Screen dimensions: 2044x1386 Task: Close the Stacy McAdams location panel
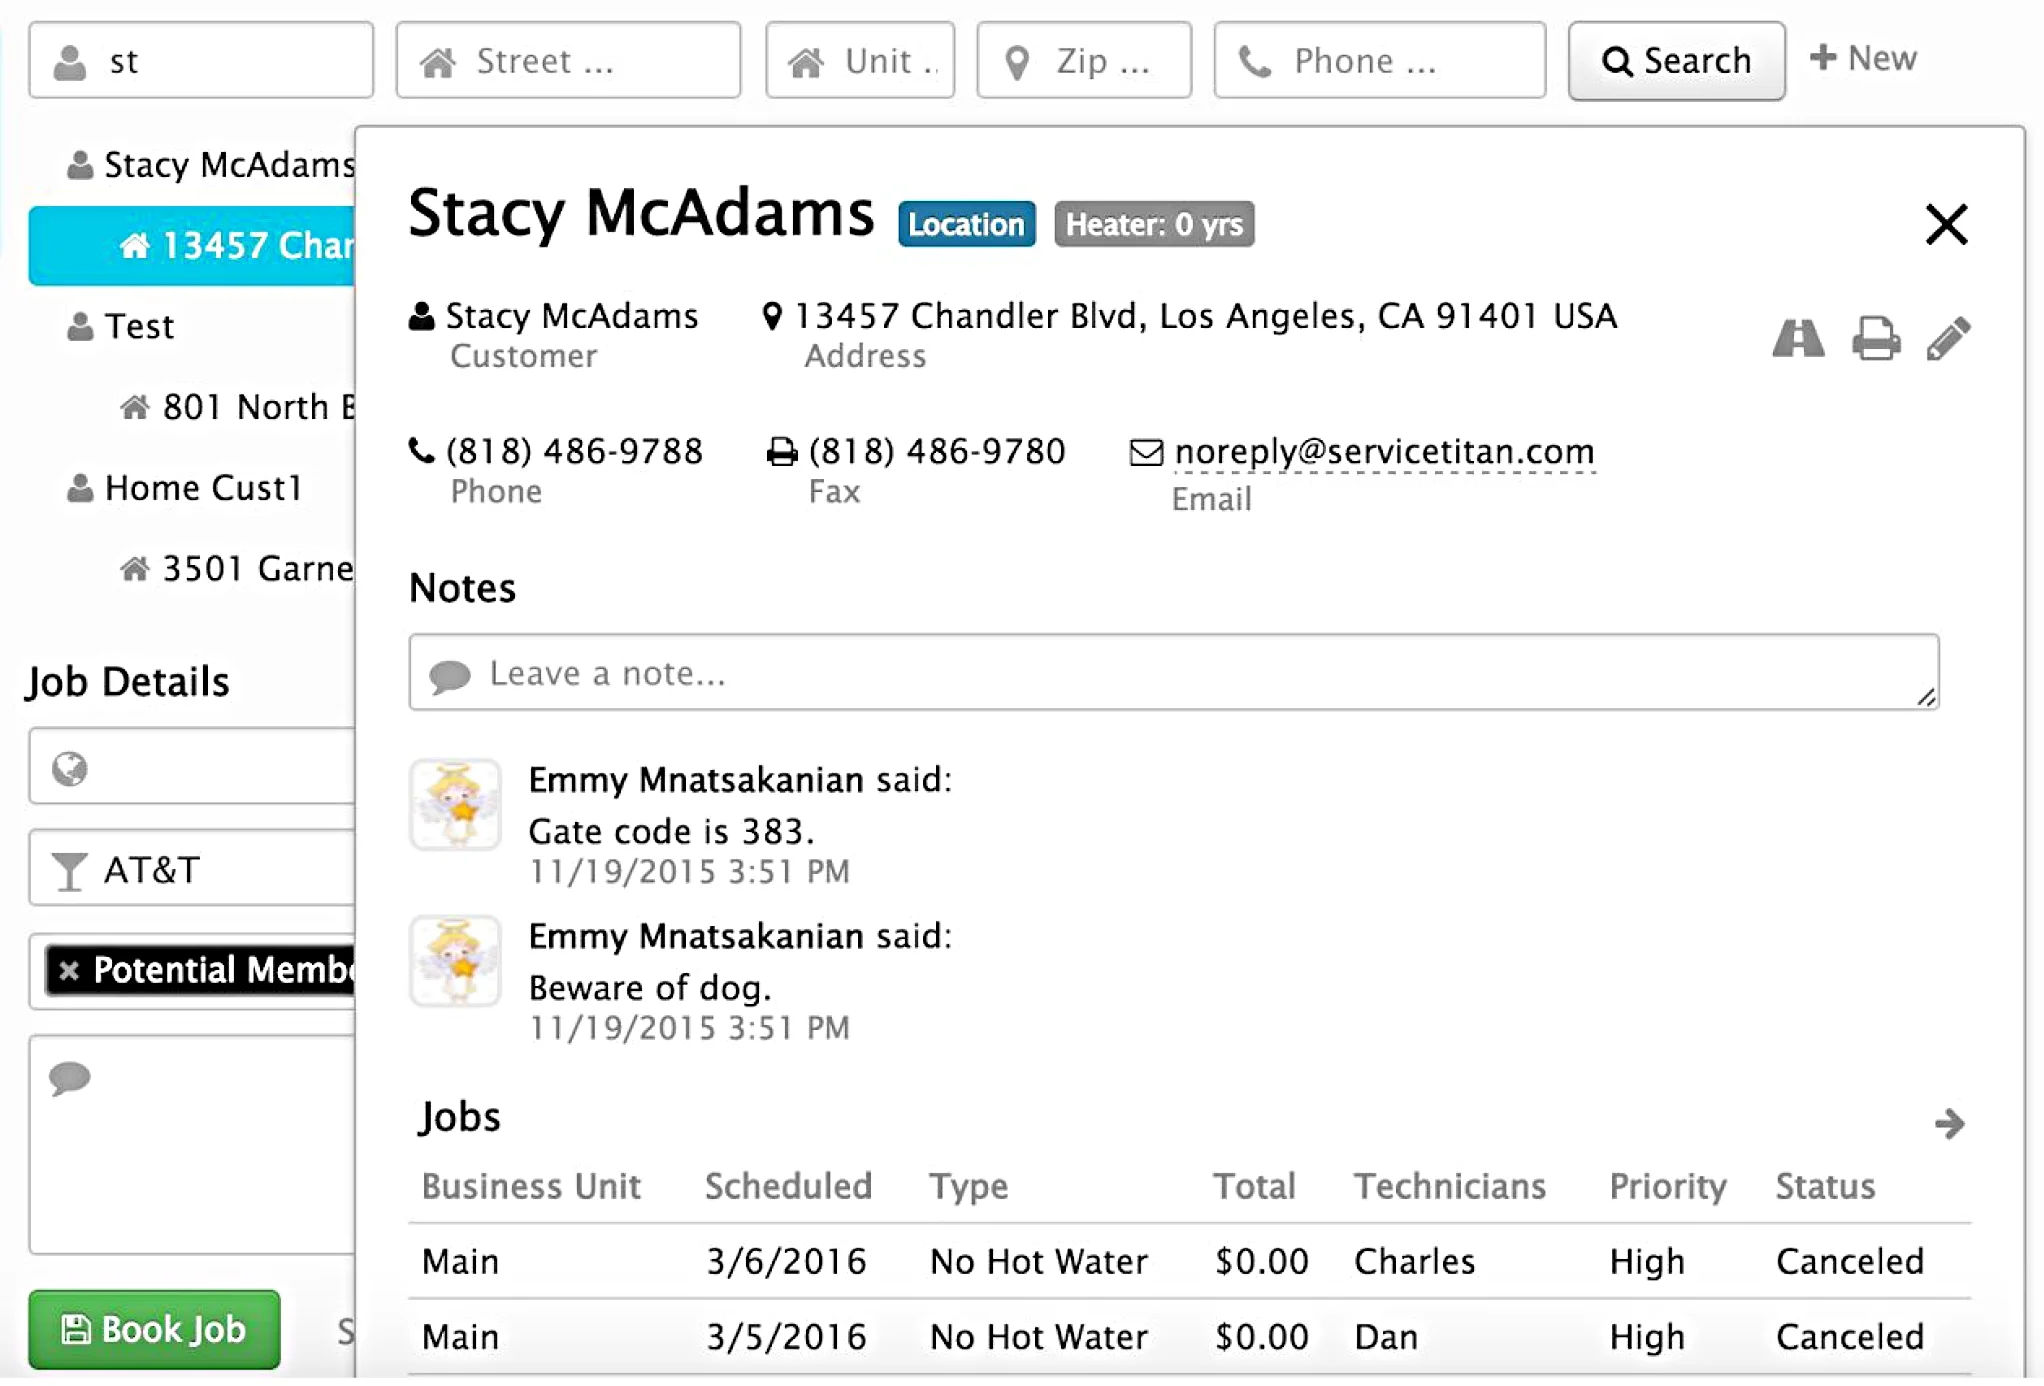pyautogui.click(x=1946, y=224)
